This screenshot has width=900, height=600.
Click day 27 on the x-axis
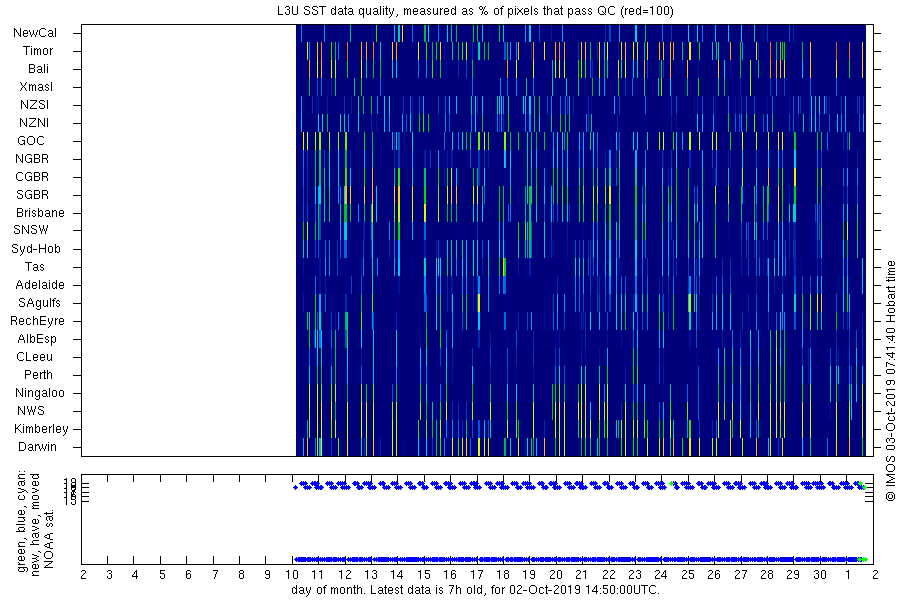[741, 575]
